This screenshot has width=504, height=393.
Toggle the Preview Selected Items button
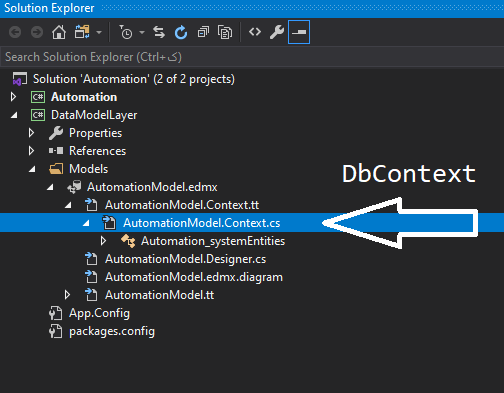(x=299, y=32)
